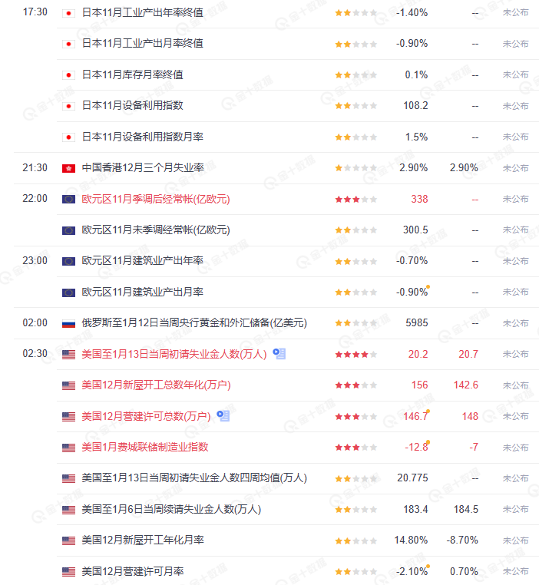
Task: Click 未公布 status in 中国香港12月三个月失业率 row
Action: 516,168
